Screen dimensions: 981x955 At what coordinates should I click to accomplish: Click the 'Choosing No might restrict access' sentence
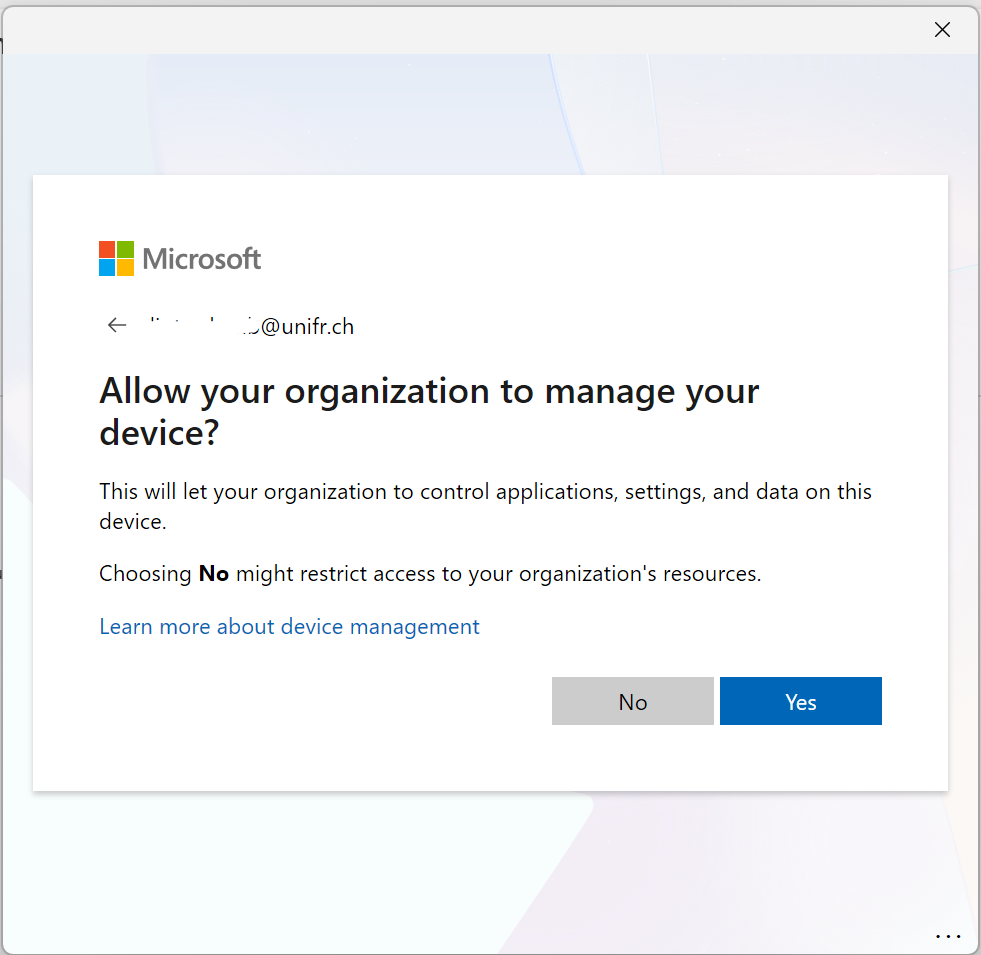click(x=430, y=573)
